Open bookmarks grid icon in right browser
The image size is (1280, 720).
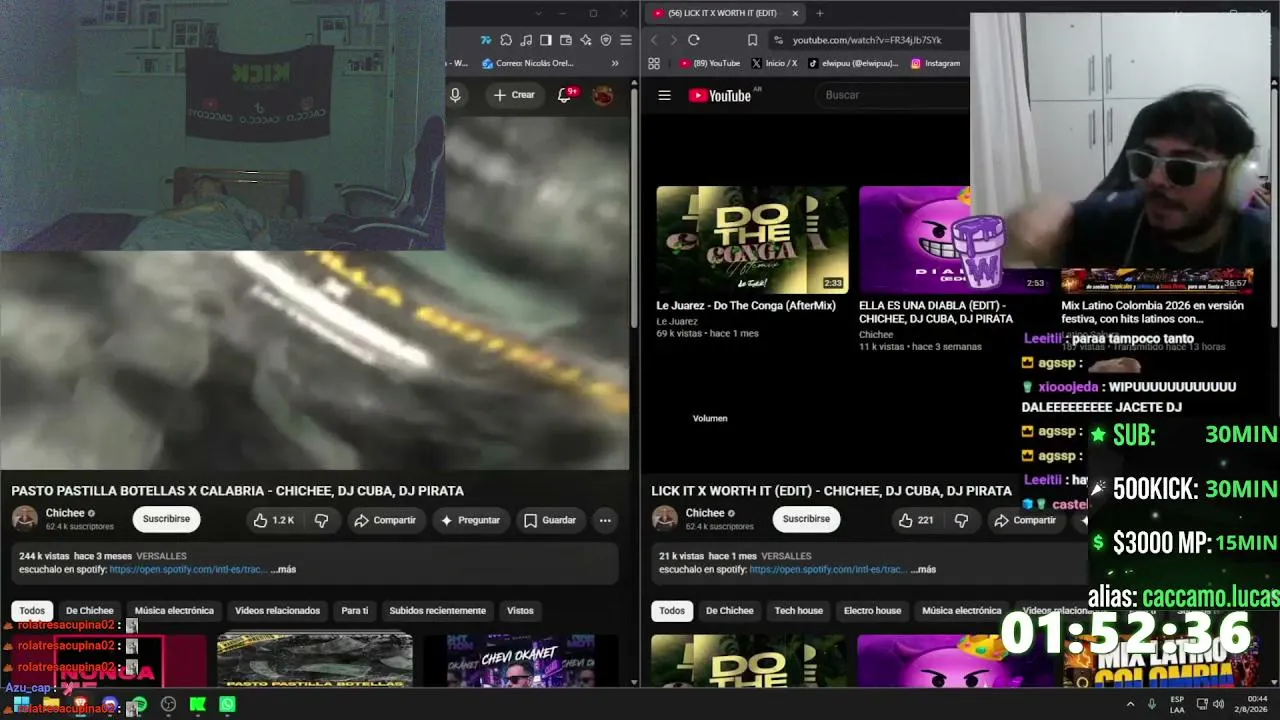click(x=654, y=63)
